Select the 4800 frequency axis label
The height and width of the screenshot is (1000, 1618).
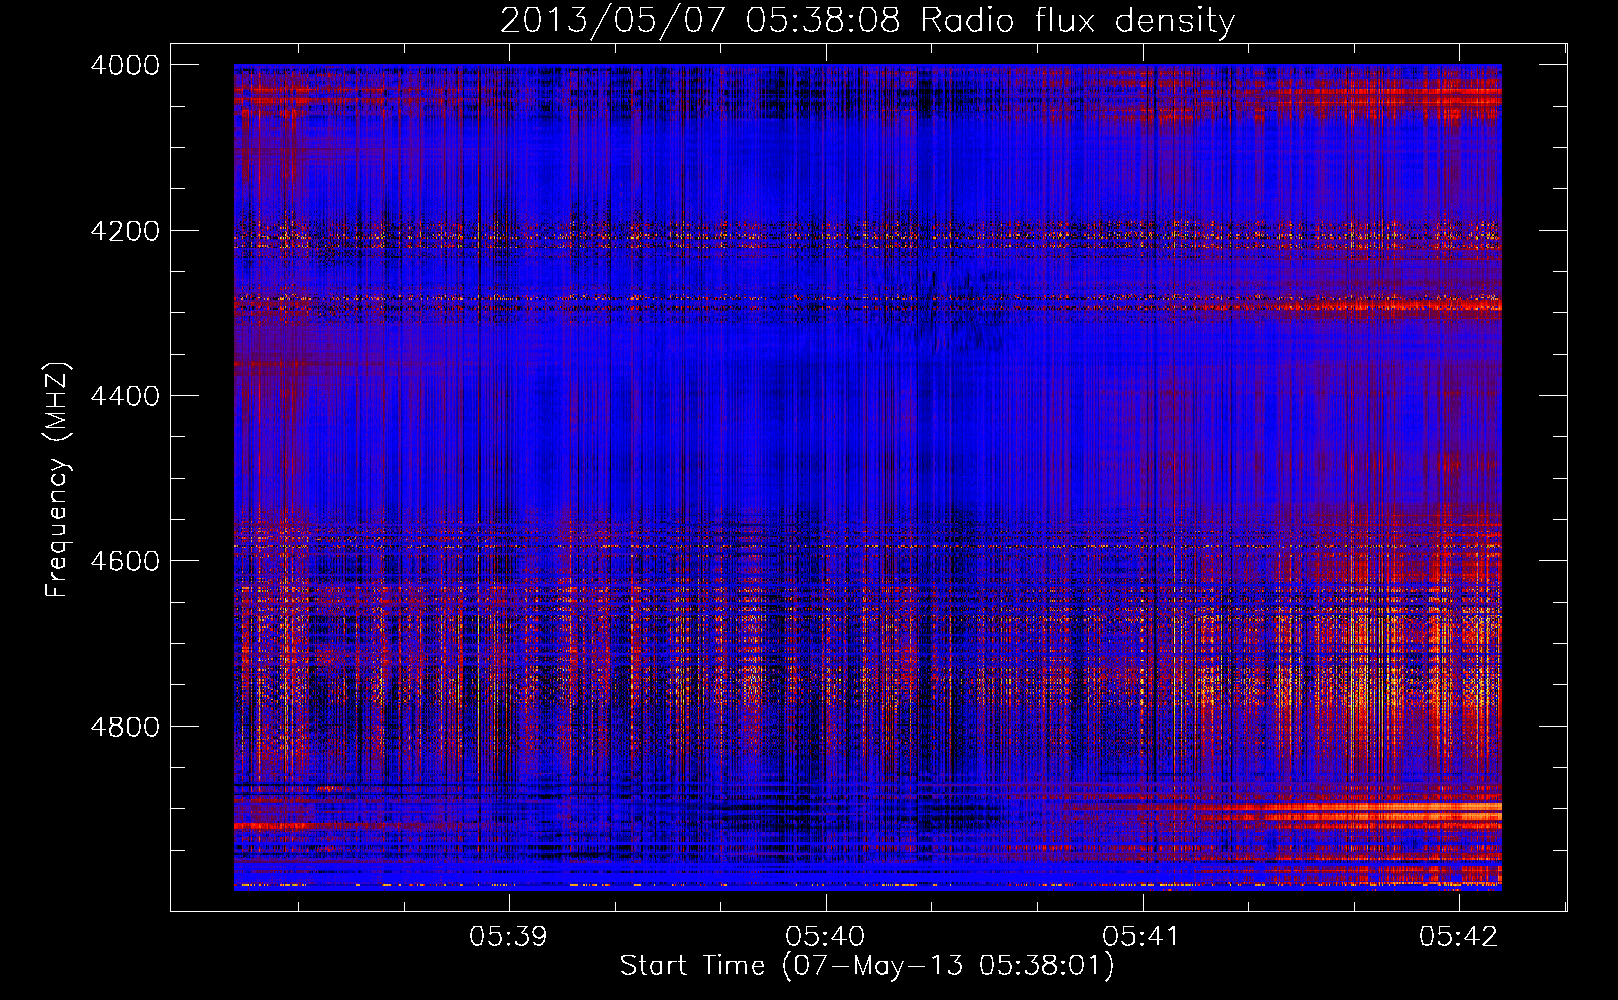(x=125, y=727)
